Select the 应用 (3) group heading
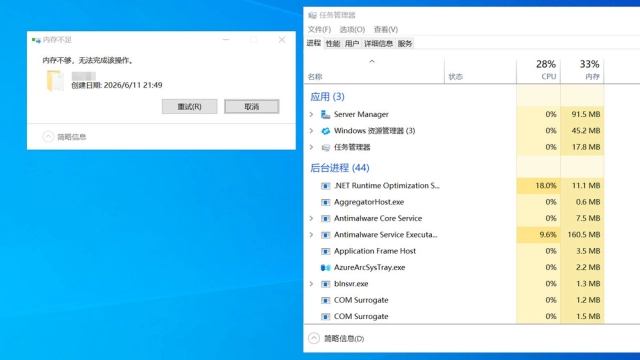 (x=327, y=97)
